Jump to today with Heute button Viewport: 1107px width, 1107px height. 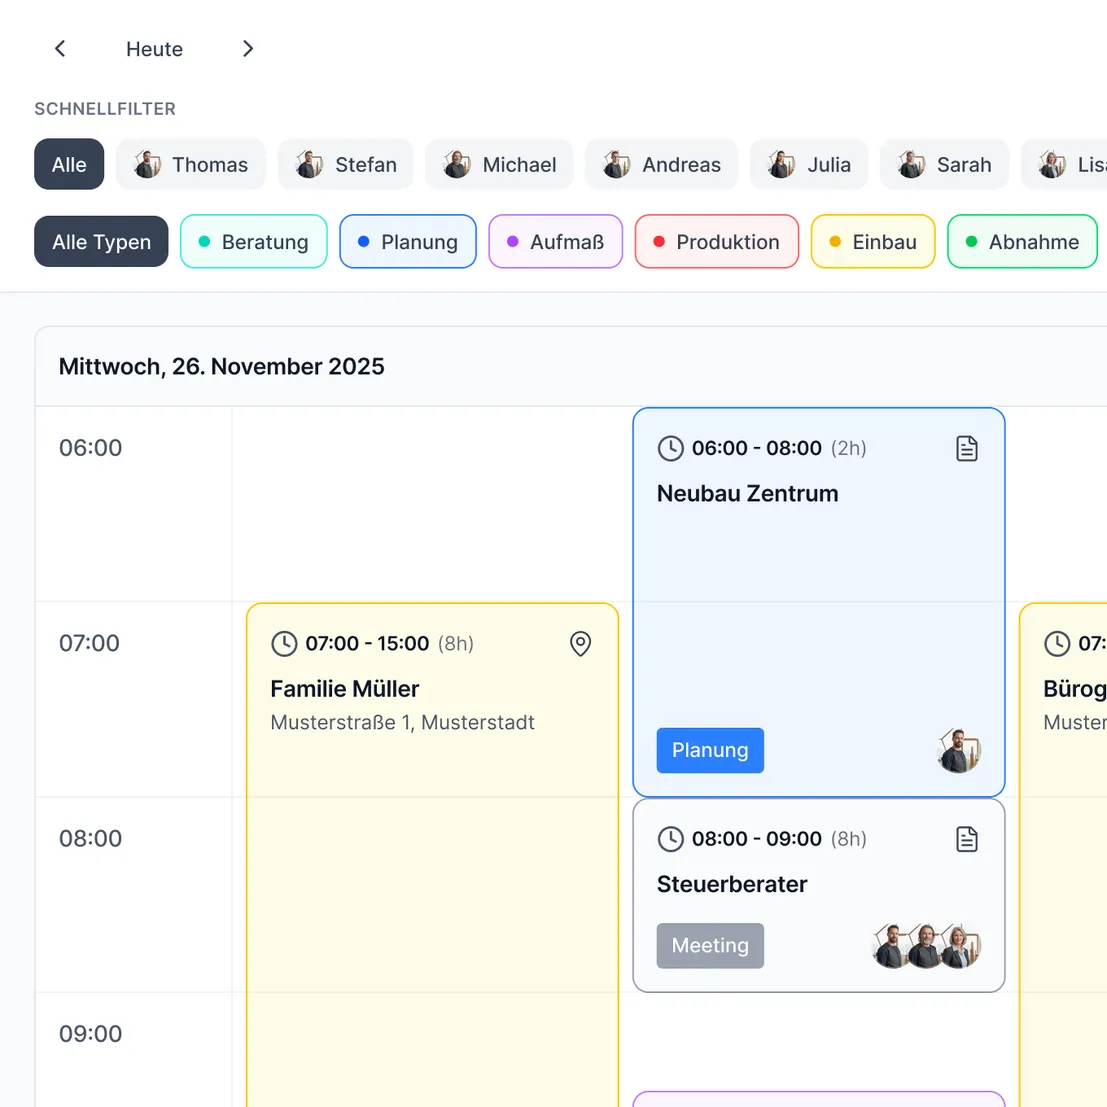point(154,49)
